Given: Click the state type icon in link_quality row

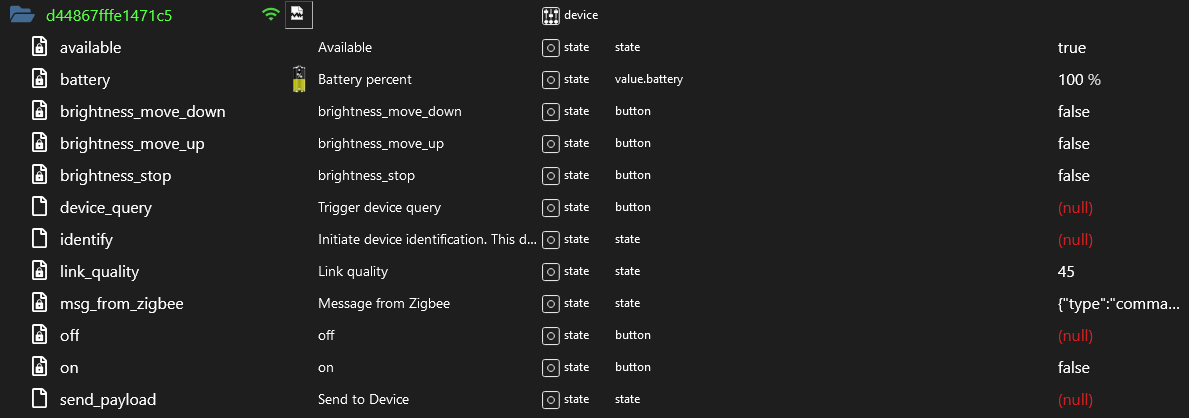Looking at the screenshot, I should [x=551, y=272].
